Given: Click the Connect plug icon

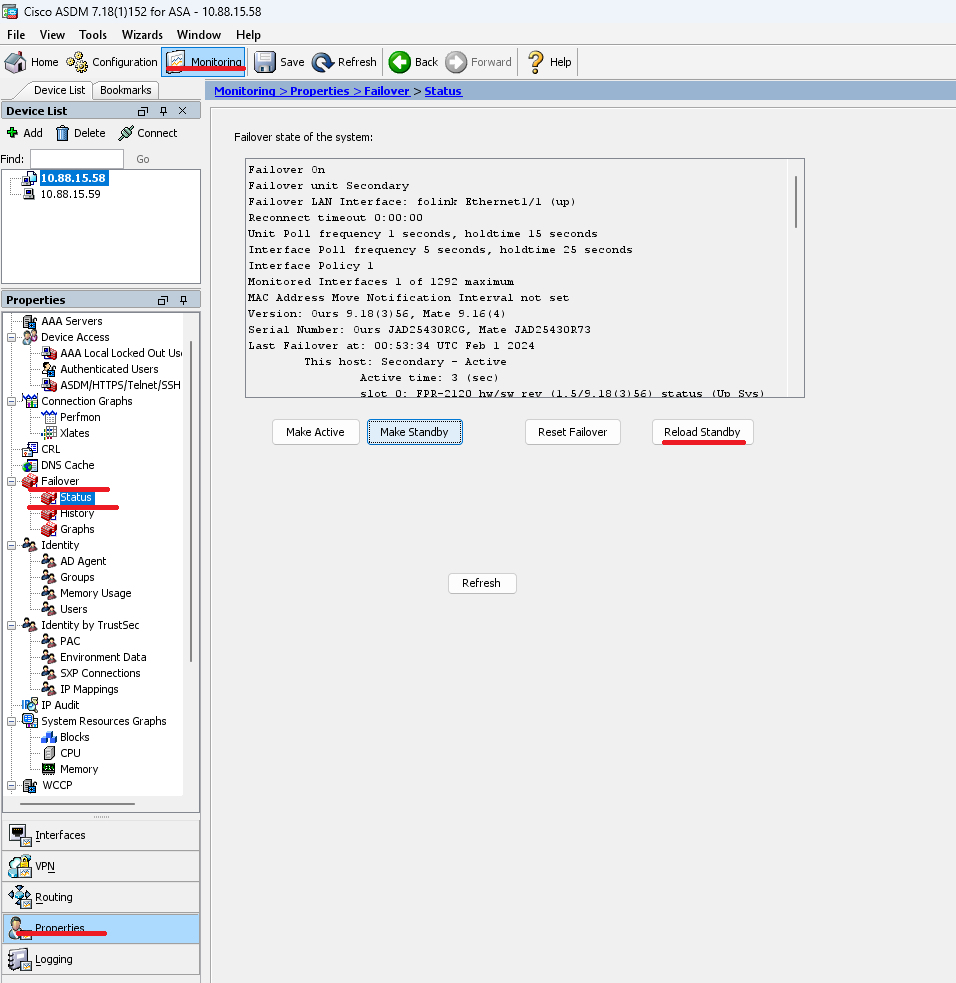Looking at the screenshot, I should click(x=126, y=133).
